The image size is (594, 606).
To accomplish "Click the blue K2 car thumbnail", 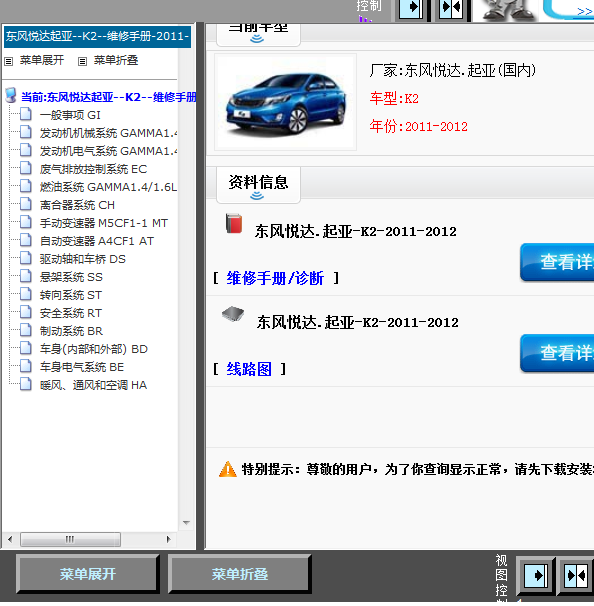I will click(x=286, y=102).
